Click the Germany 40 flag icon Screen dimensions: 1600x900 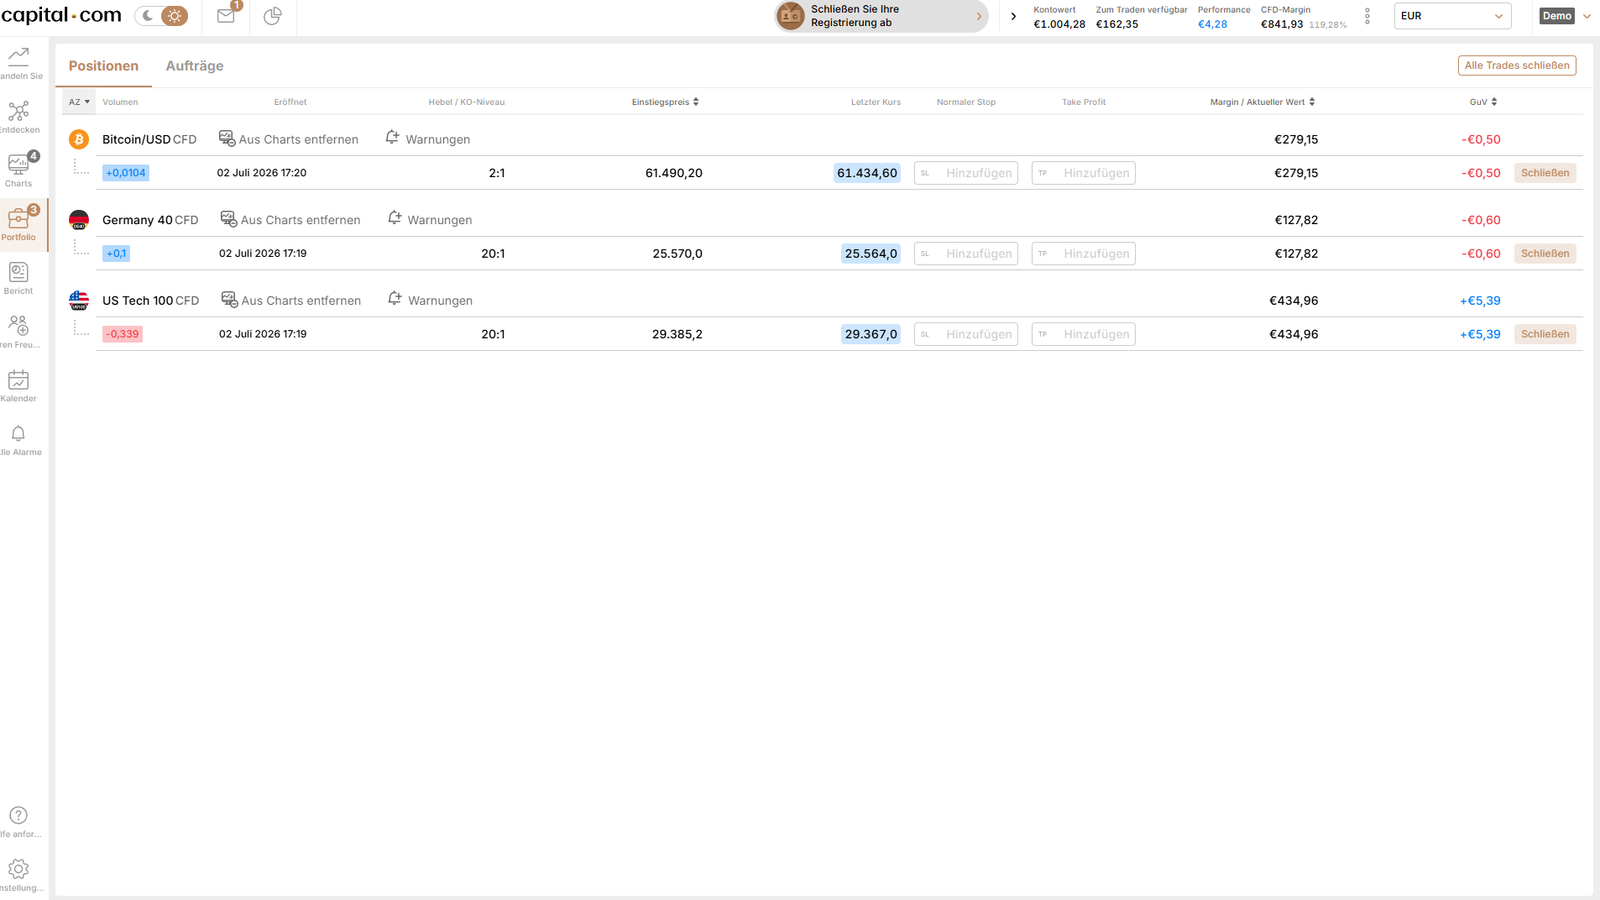click(79, 220)
